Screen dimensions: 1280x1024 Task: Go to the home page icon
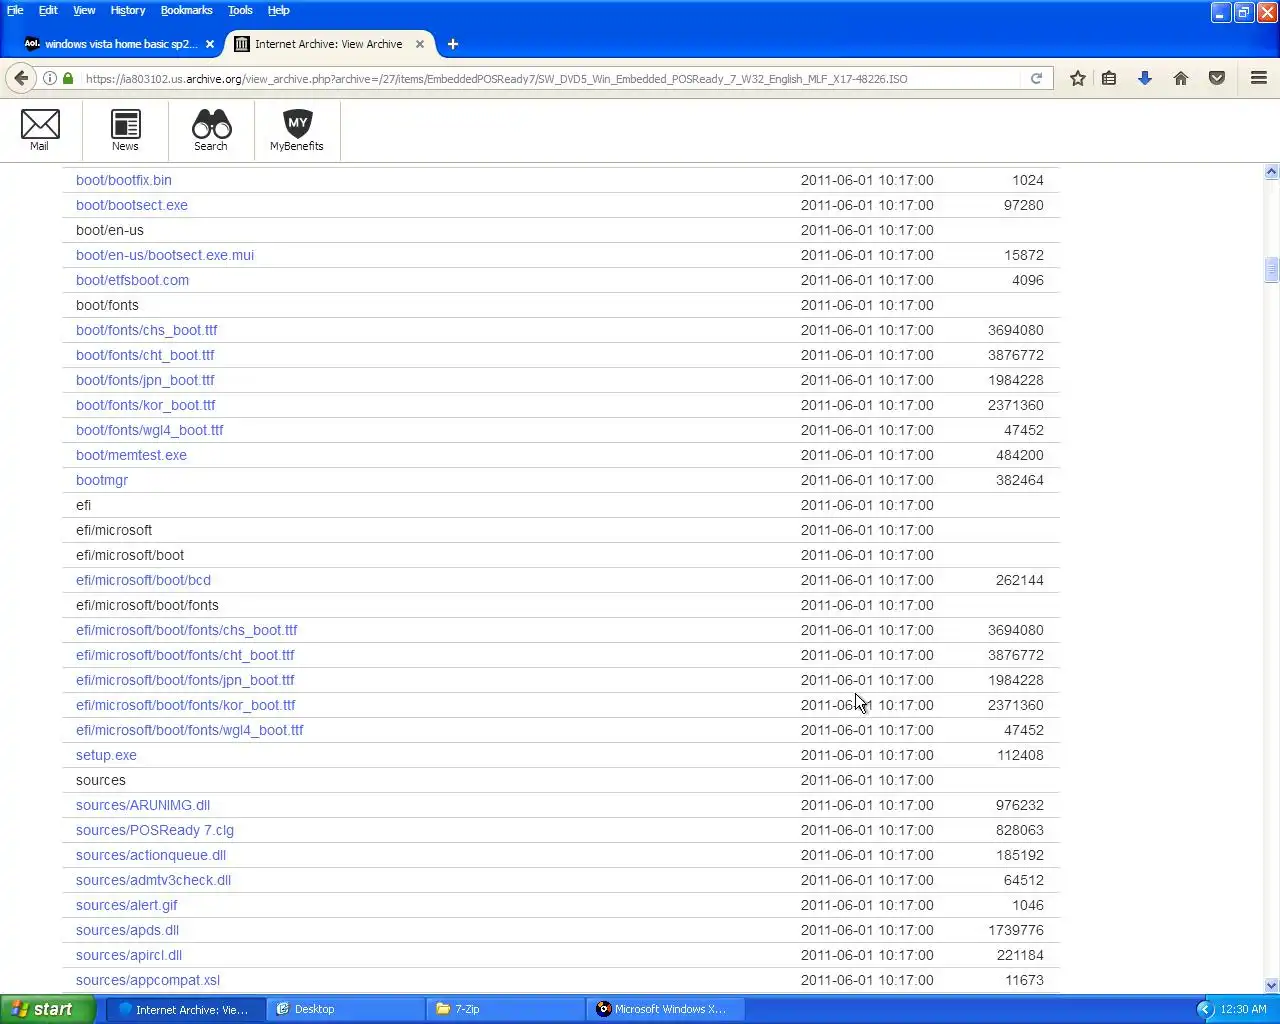(1181, 78)
